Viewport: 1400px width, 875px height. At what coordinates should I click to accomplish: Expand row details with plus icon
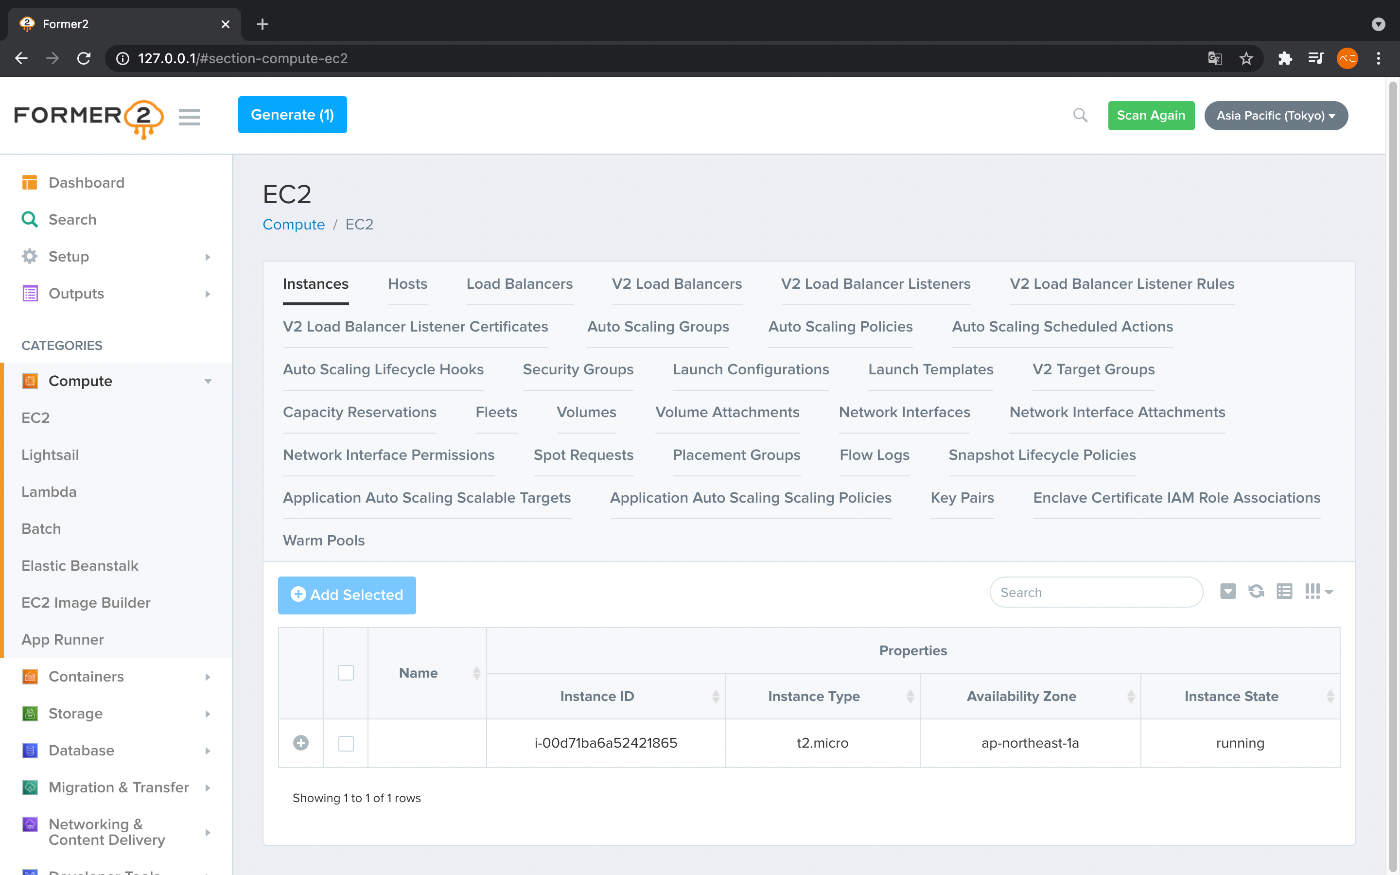click(300, 743)
